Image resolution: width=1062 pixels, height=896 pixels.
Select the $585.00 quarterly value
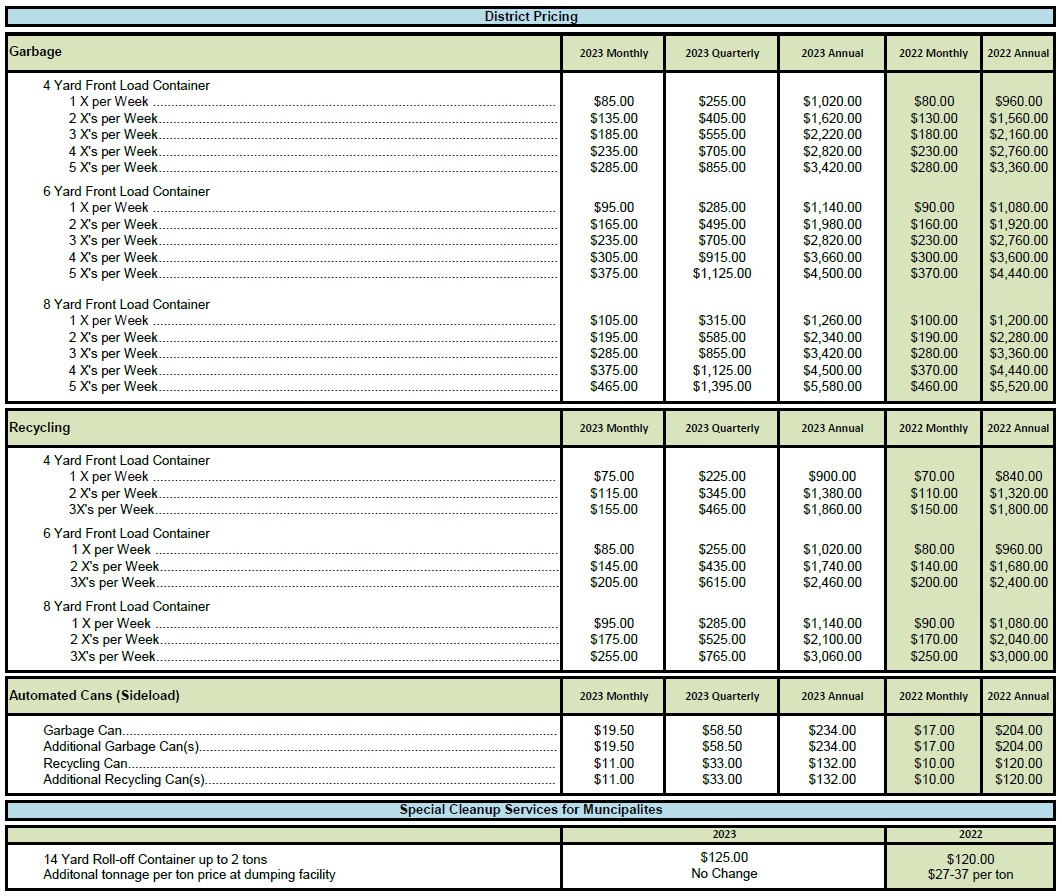point(722,337)
